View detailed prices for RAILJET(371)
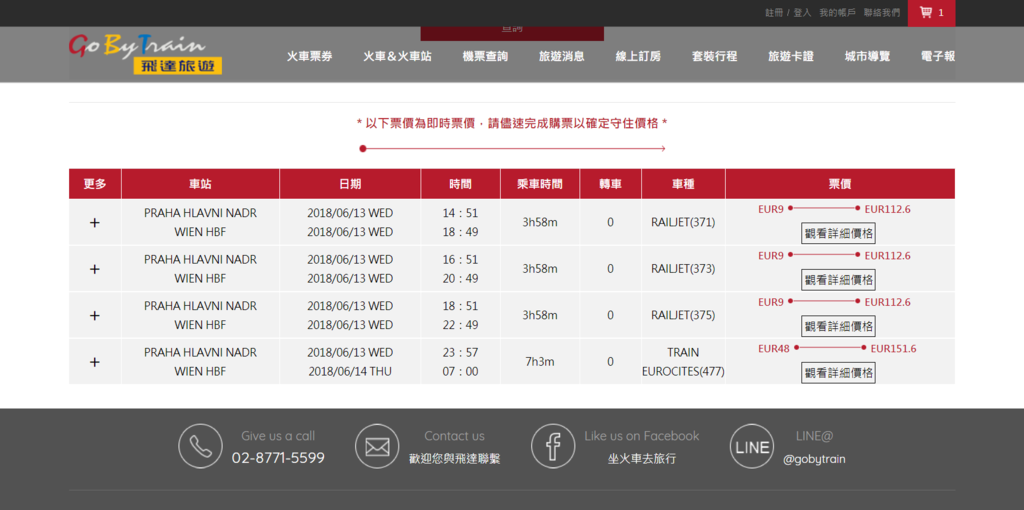 coord(839,233)
